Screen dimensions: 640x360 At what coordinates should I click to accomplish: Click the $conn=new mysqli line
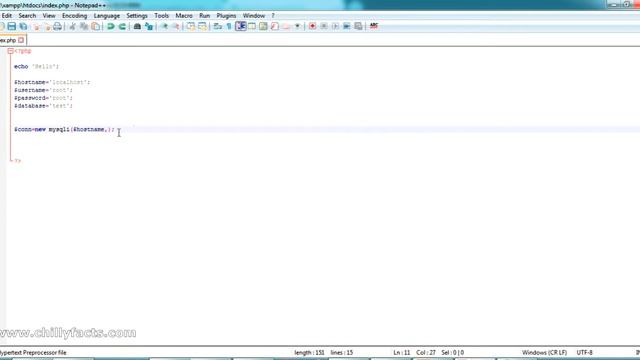pos(64,129)
